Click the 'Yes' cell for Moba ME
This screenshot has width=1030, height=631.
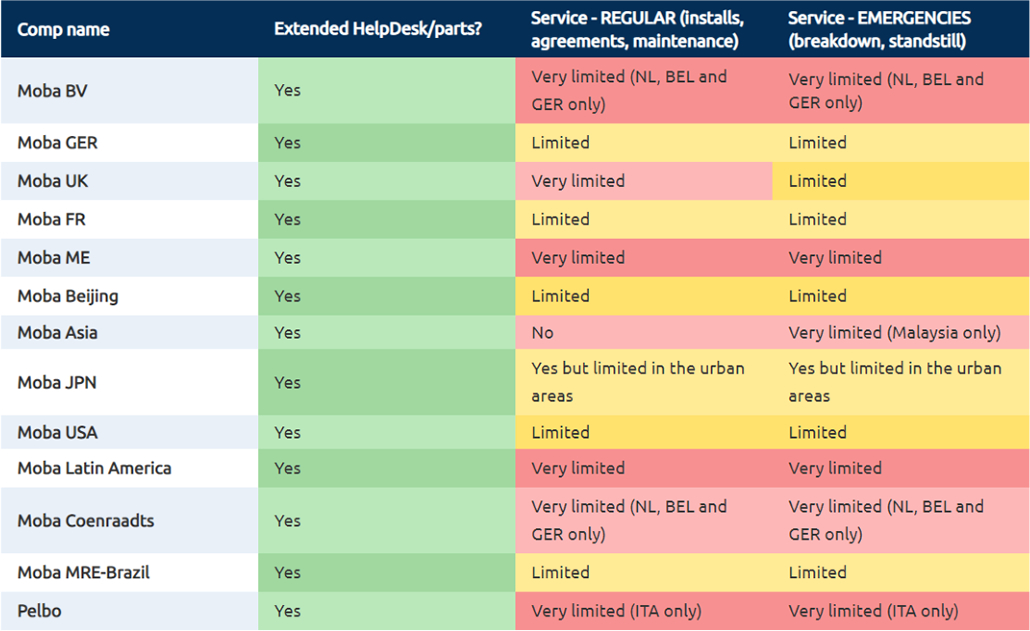[x=287, y=258]
